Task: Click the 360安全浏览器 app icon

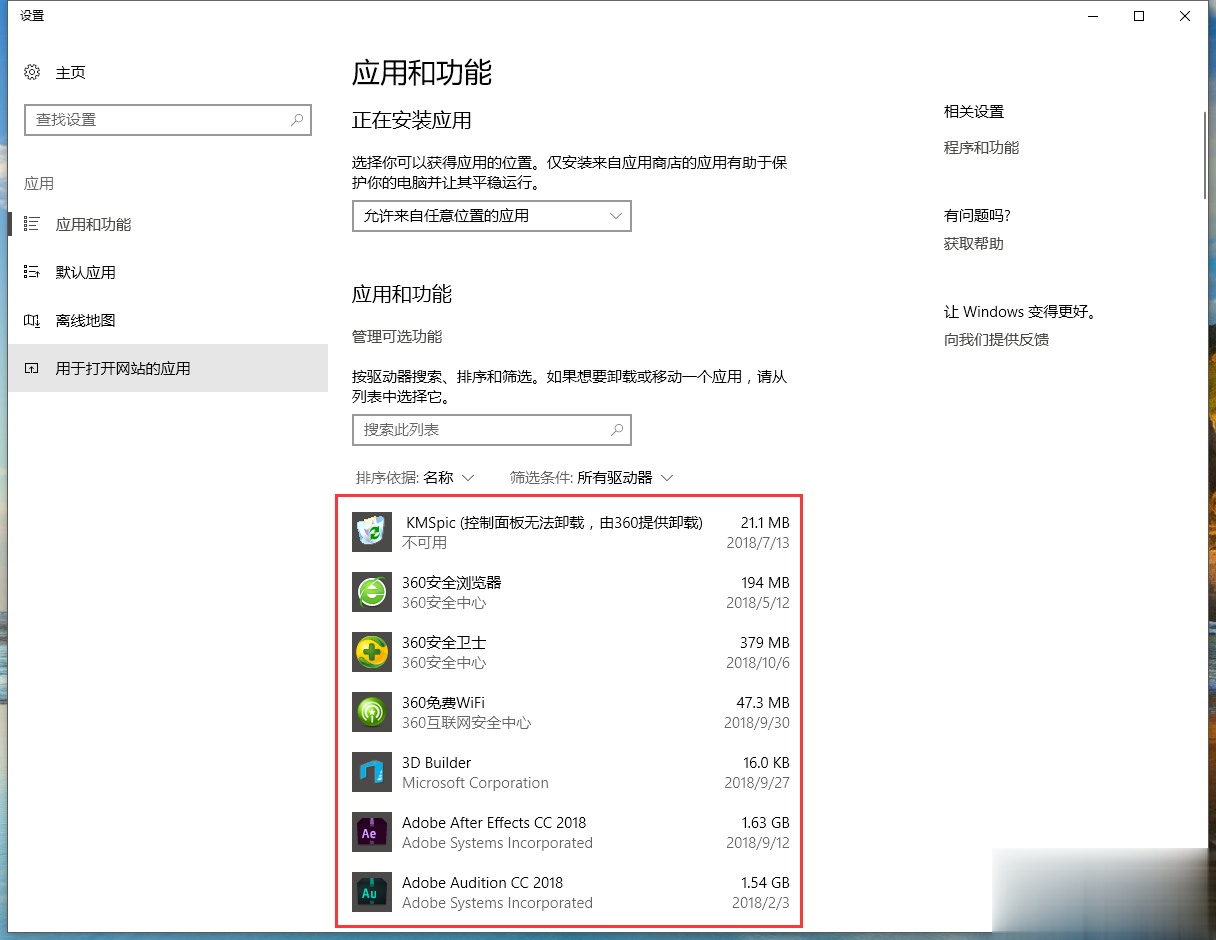Action: (x=372, y=592)
